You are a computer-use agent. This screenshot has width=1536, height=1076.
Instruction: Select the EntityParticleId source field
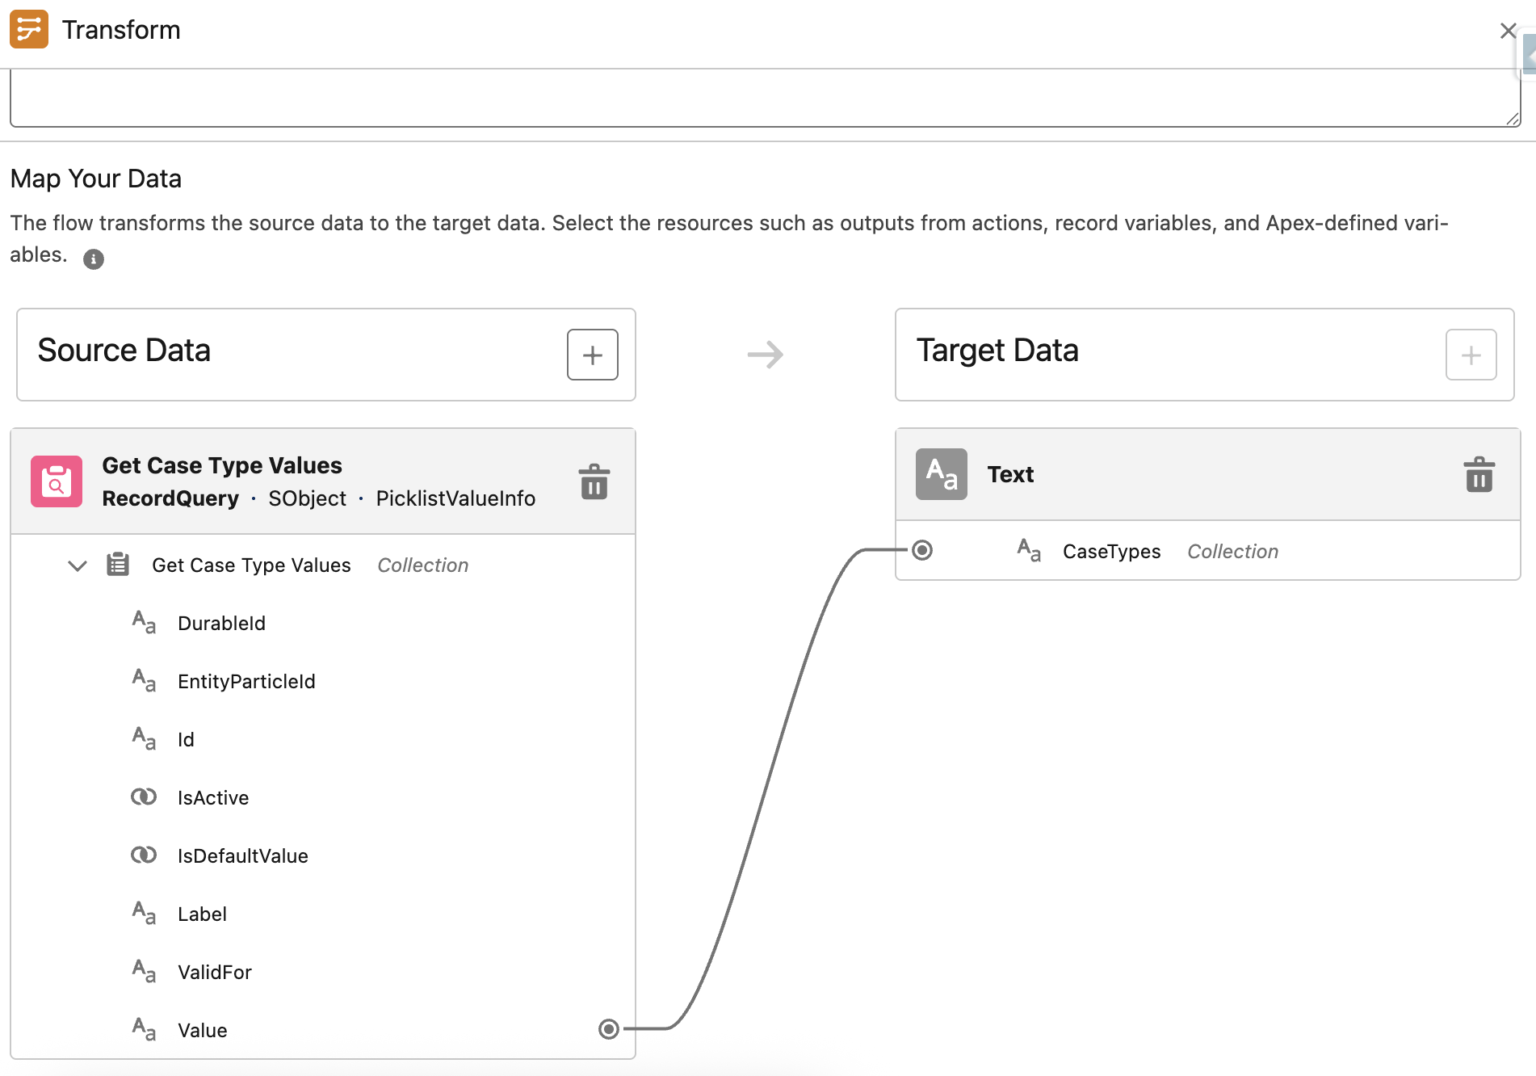(246, 681)
